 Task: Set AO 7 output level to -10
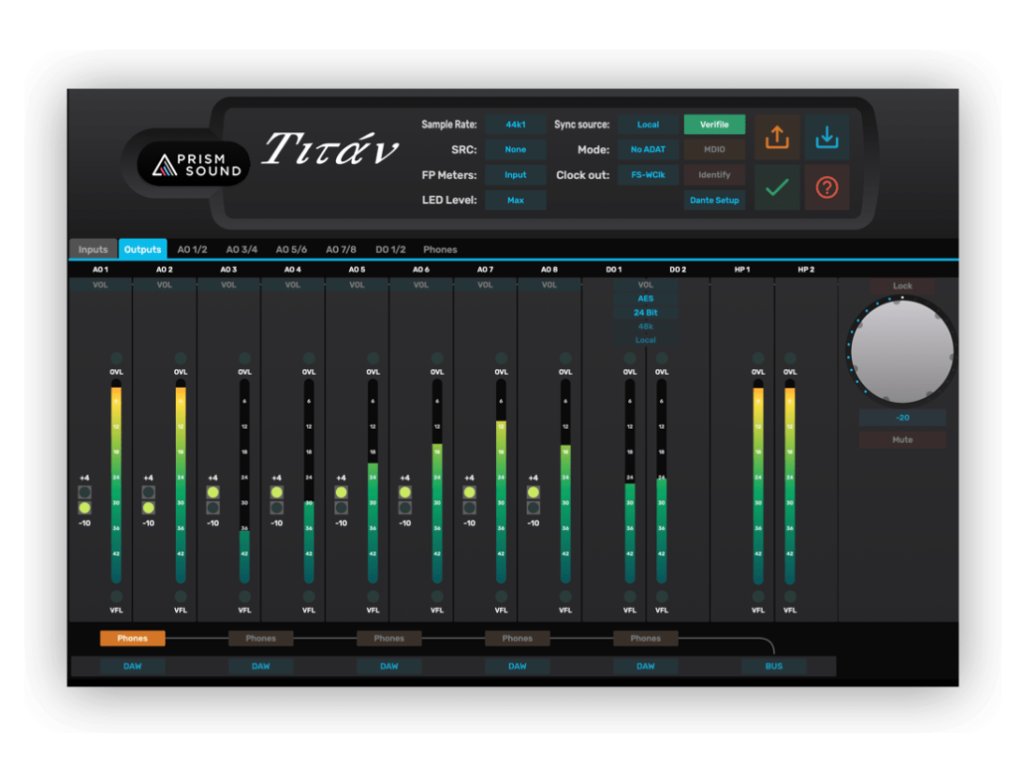click(x=470, y=507)
